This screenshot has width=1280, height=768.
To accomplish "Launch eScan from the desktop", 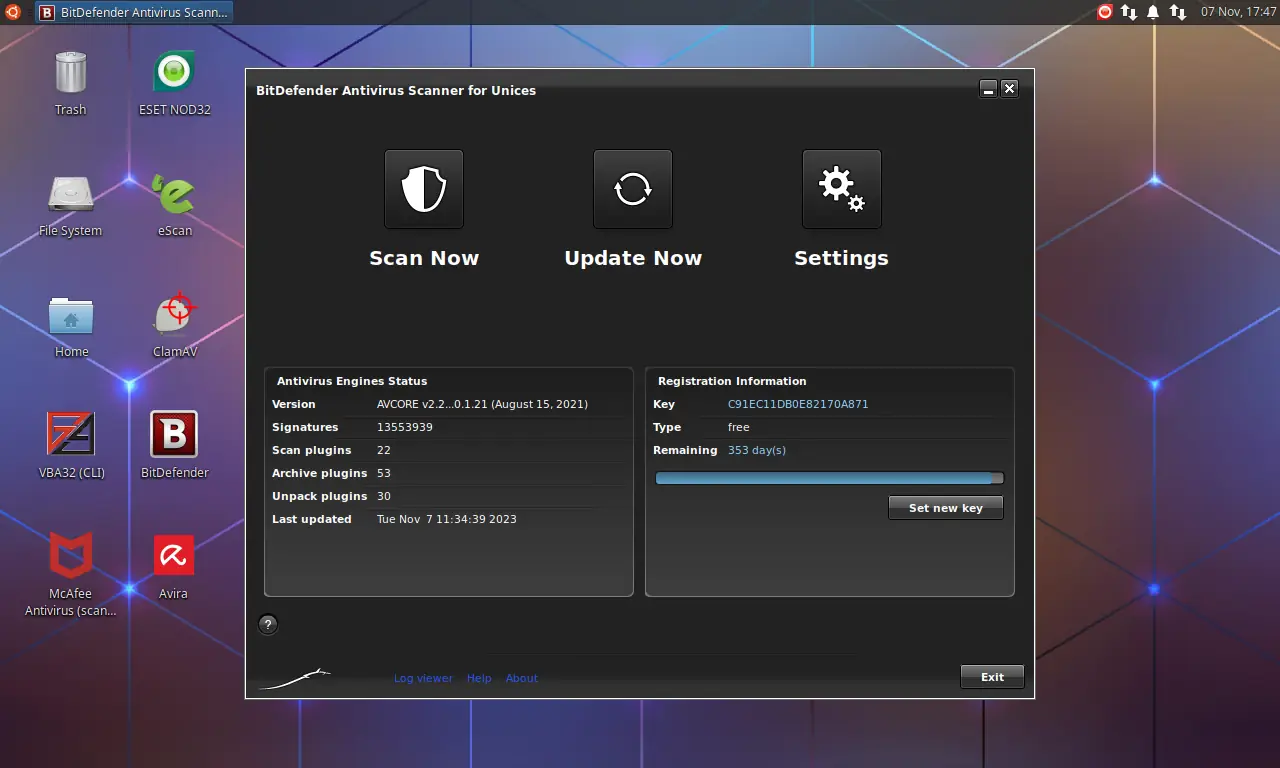I will 175,194.
